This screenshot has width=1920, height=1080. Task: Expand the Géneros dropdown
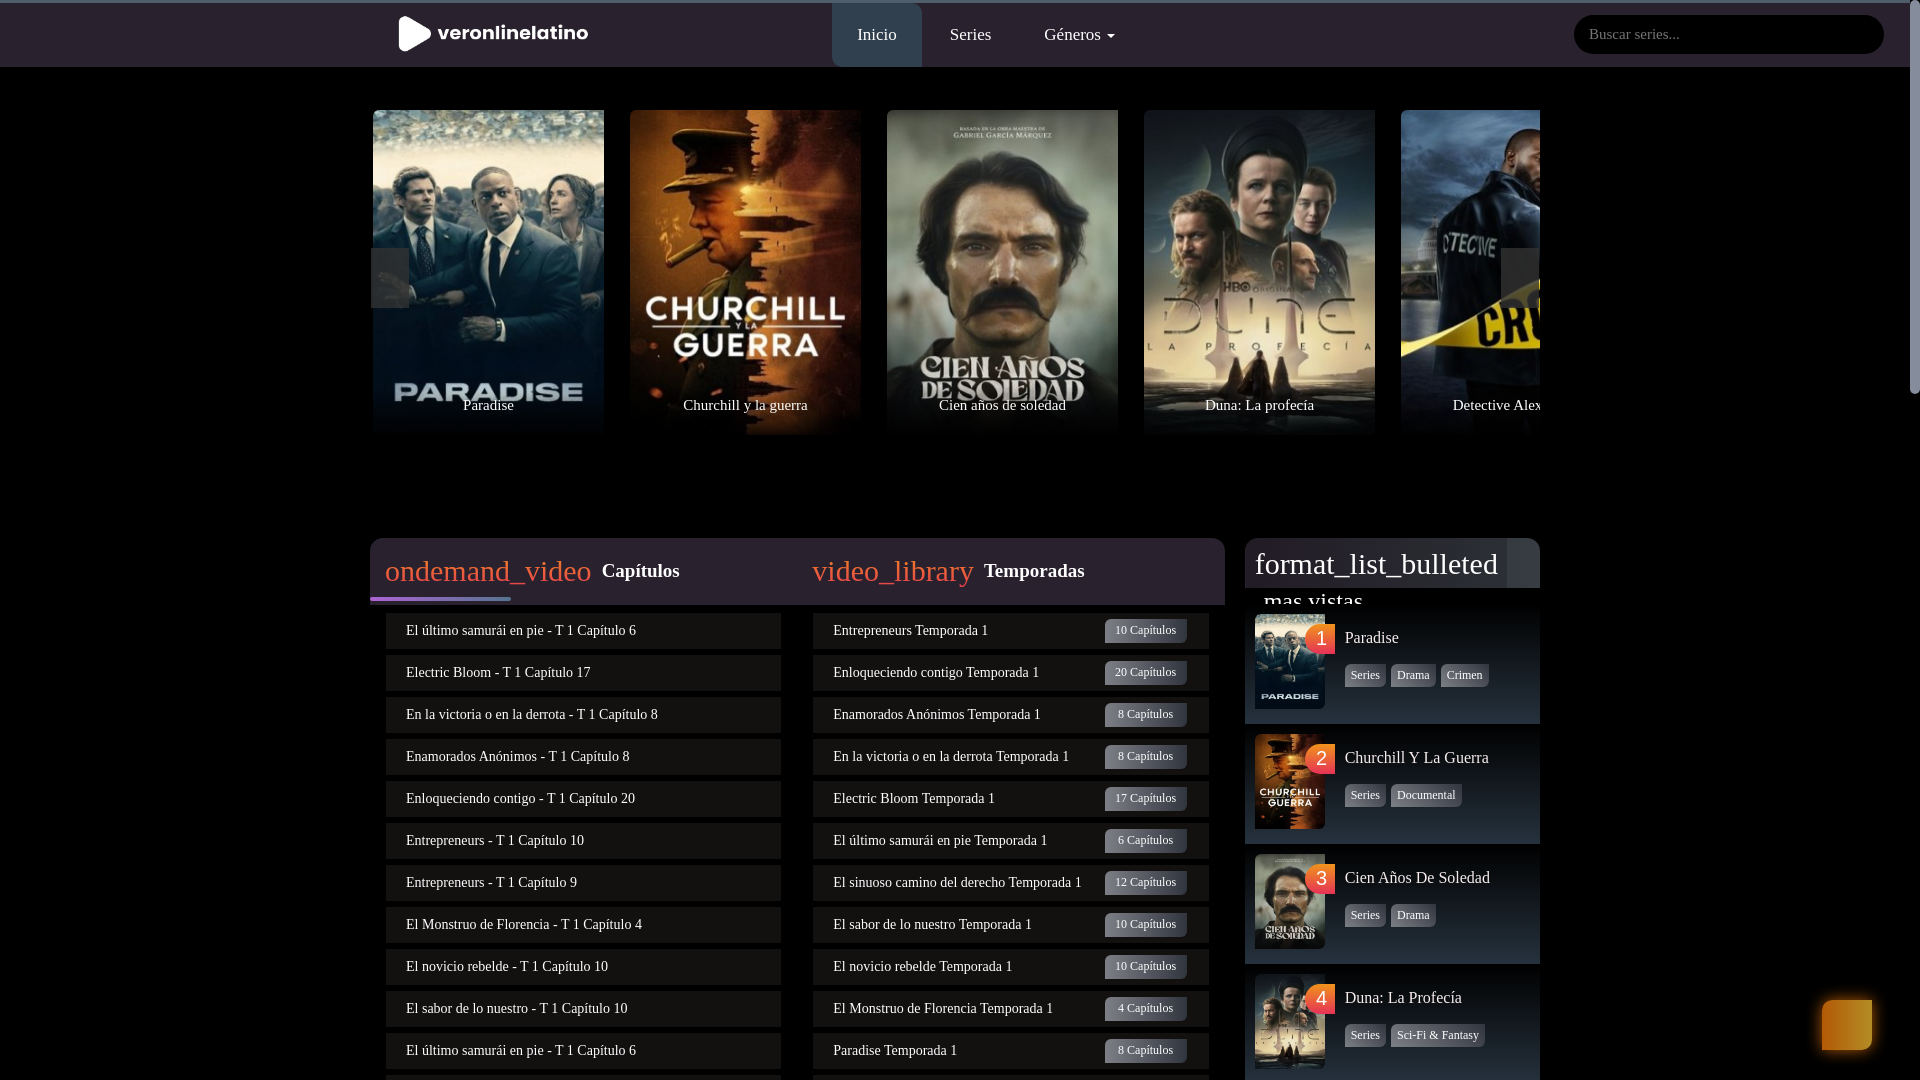click(x=1079, y=35)
